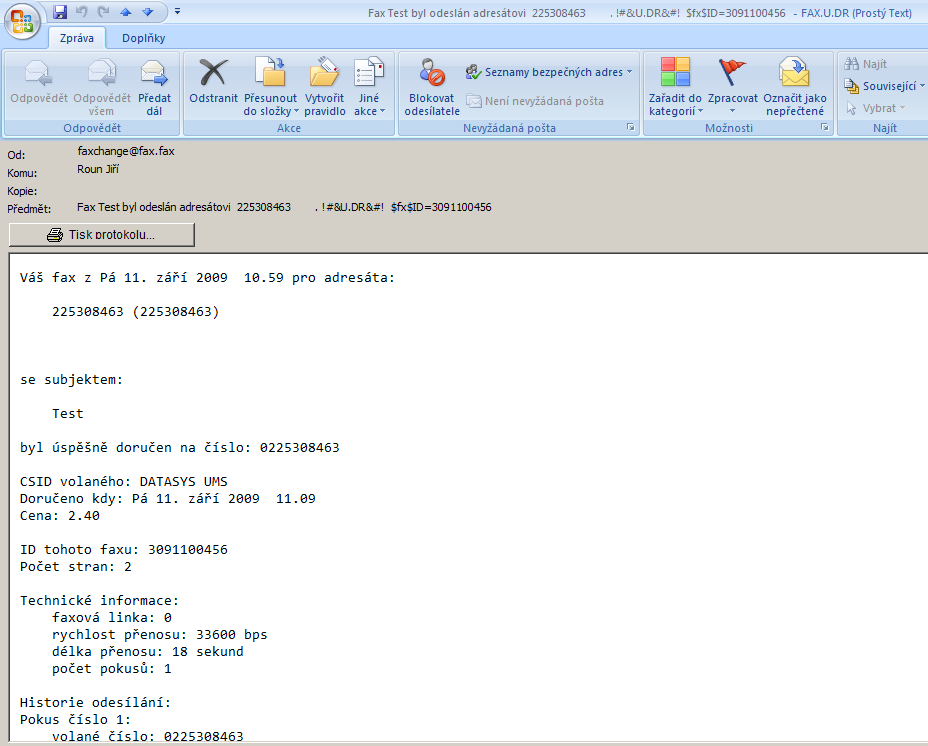
Task: Click text 'ID tohoto faxu: 3091100456'
Action: (x=124, y=549)
